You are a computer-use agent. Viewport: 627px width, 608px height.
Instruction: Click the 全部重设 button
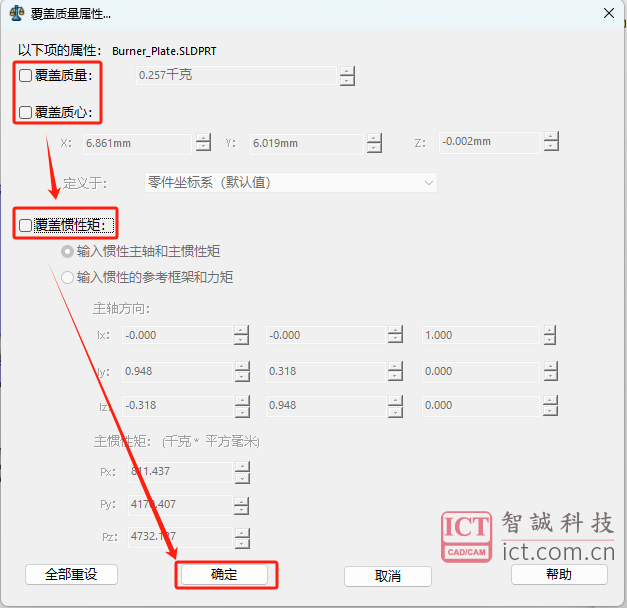[71, 575]
